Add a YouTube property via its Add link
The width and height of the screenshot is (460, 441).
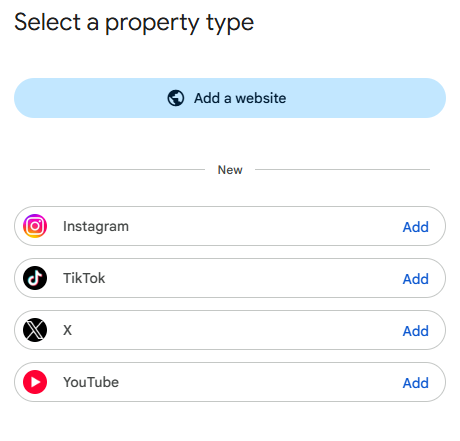click(x=415, y=383)
